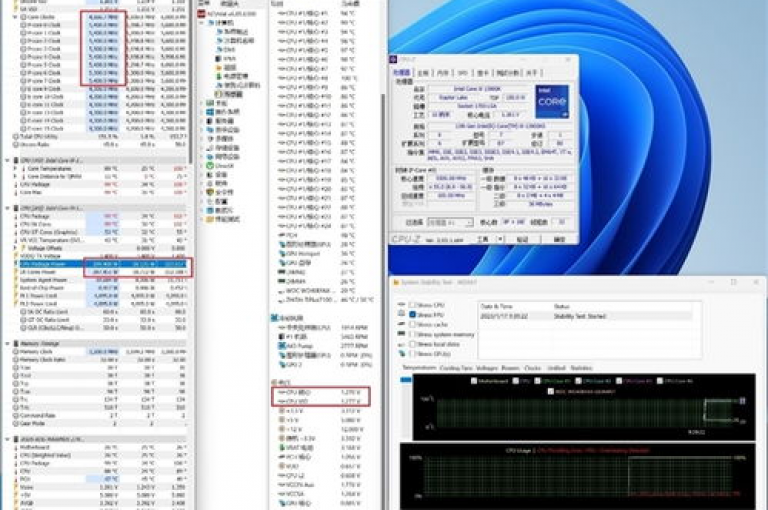
Task: Open the 收藏夹 tab in AIDA64 panel
Action: click(229, 4)
